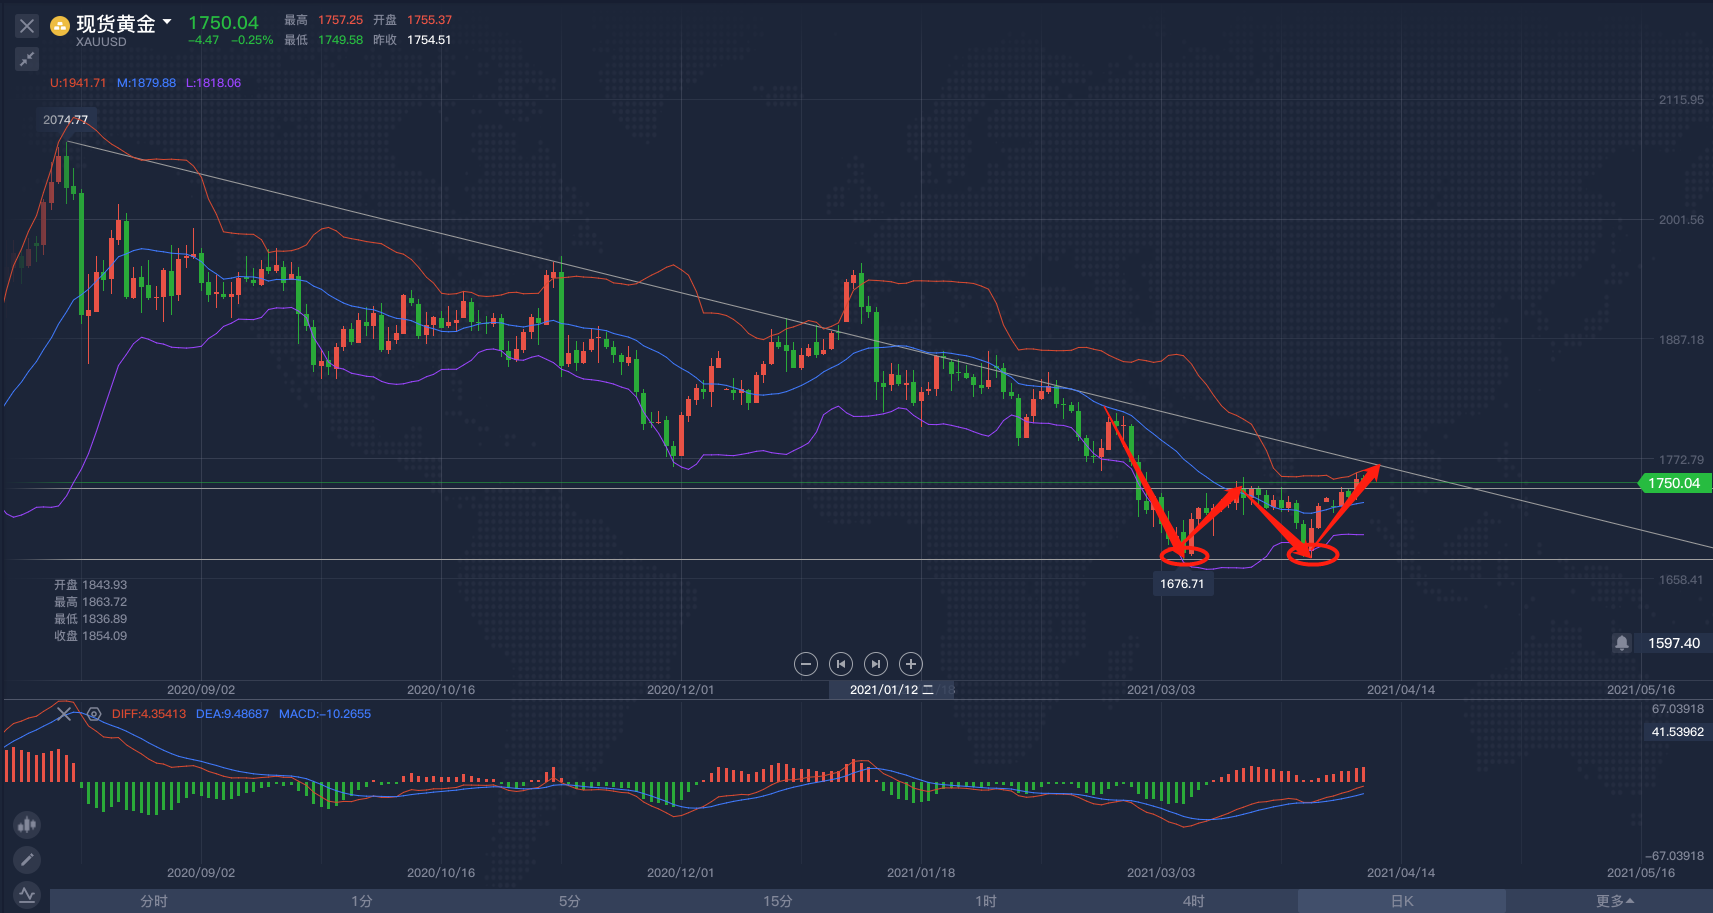
Task: Switch to the 15分 timeframe tab
Action: (778, 901)
